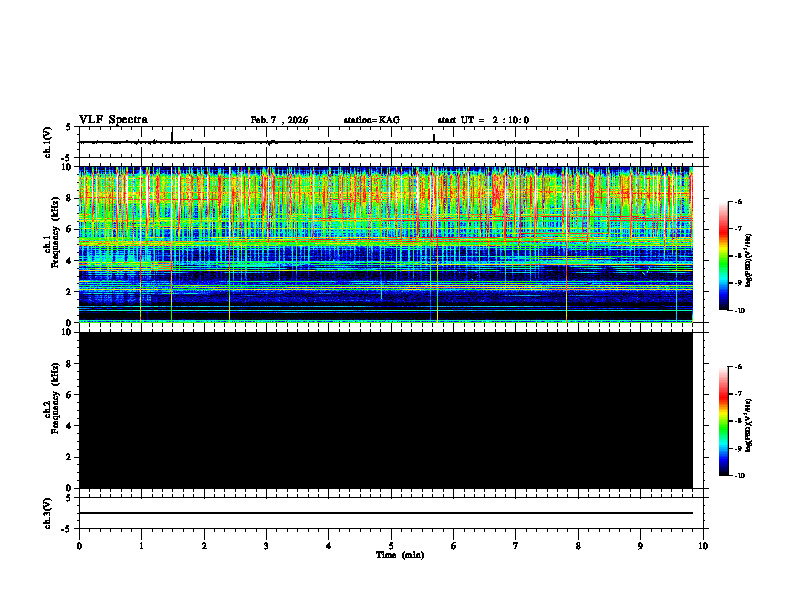Click time axis tick label "1"
Viewport: 792px width, 612px height.
point(141,546)
